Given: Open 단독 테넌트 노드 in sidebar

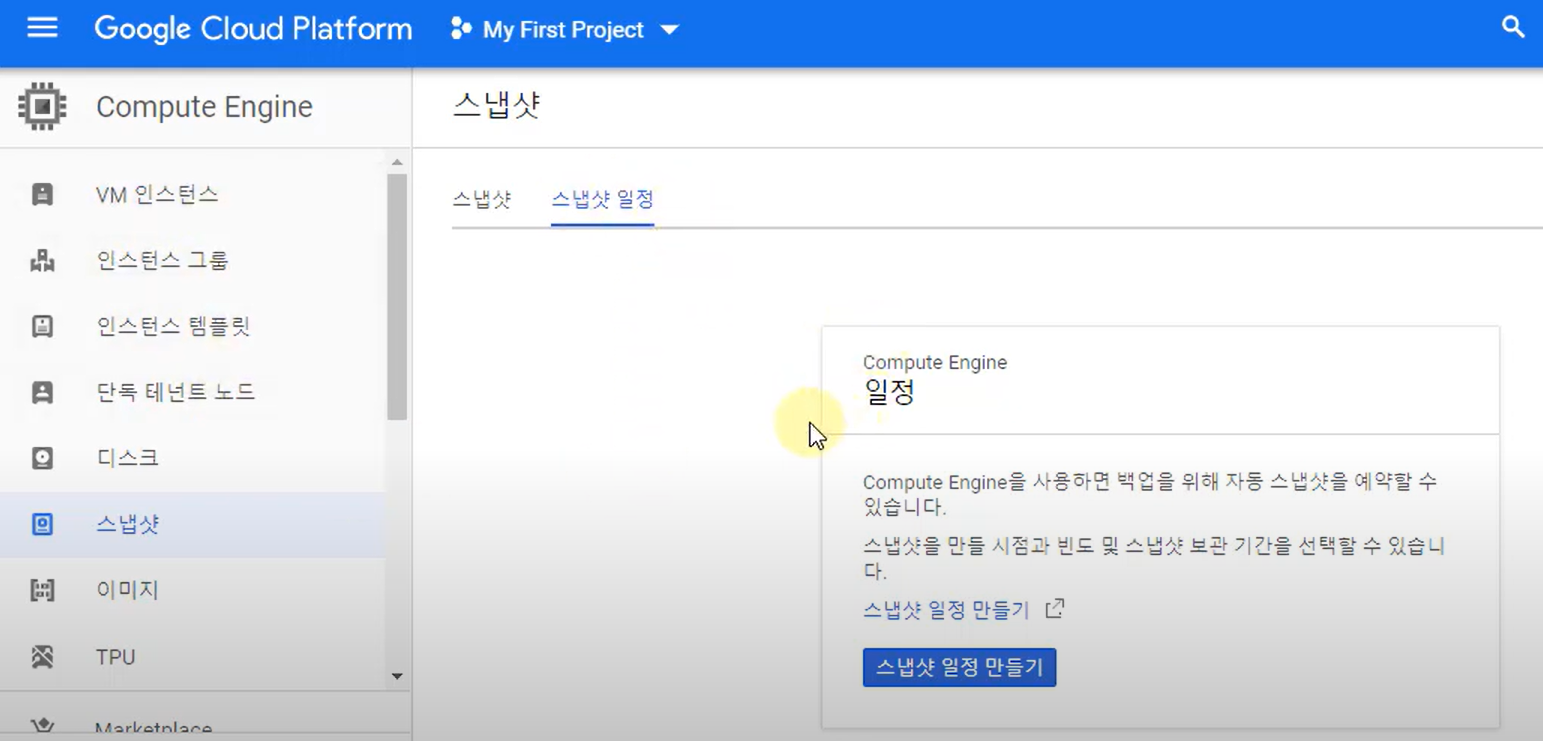Looking at the screenshot, I should click(192, 392).
